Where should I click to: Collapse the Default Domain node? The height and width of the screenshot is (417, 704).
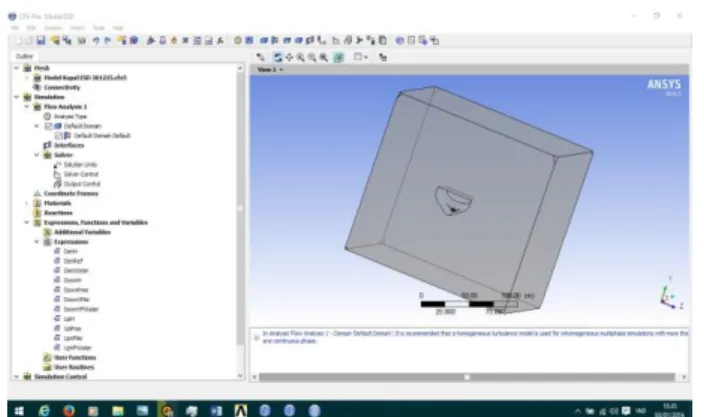pos(37,126)
